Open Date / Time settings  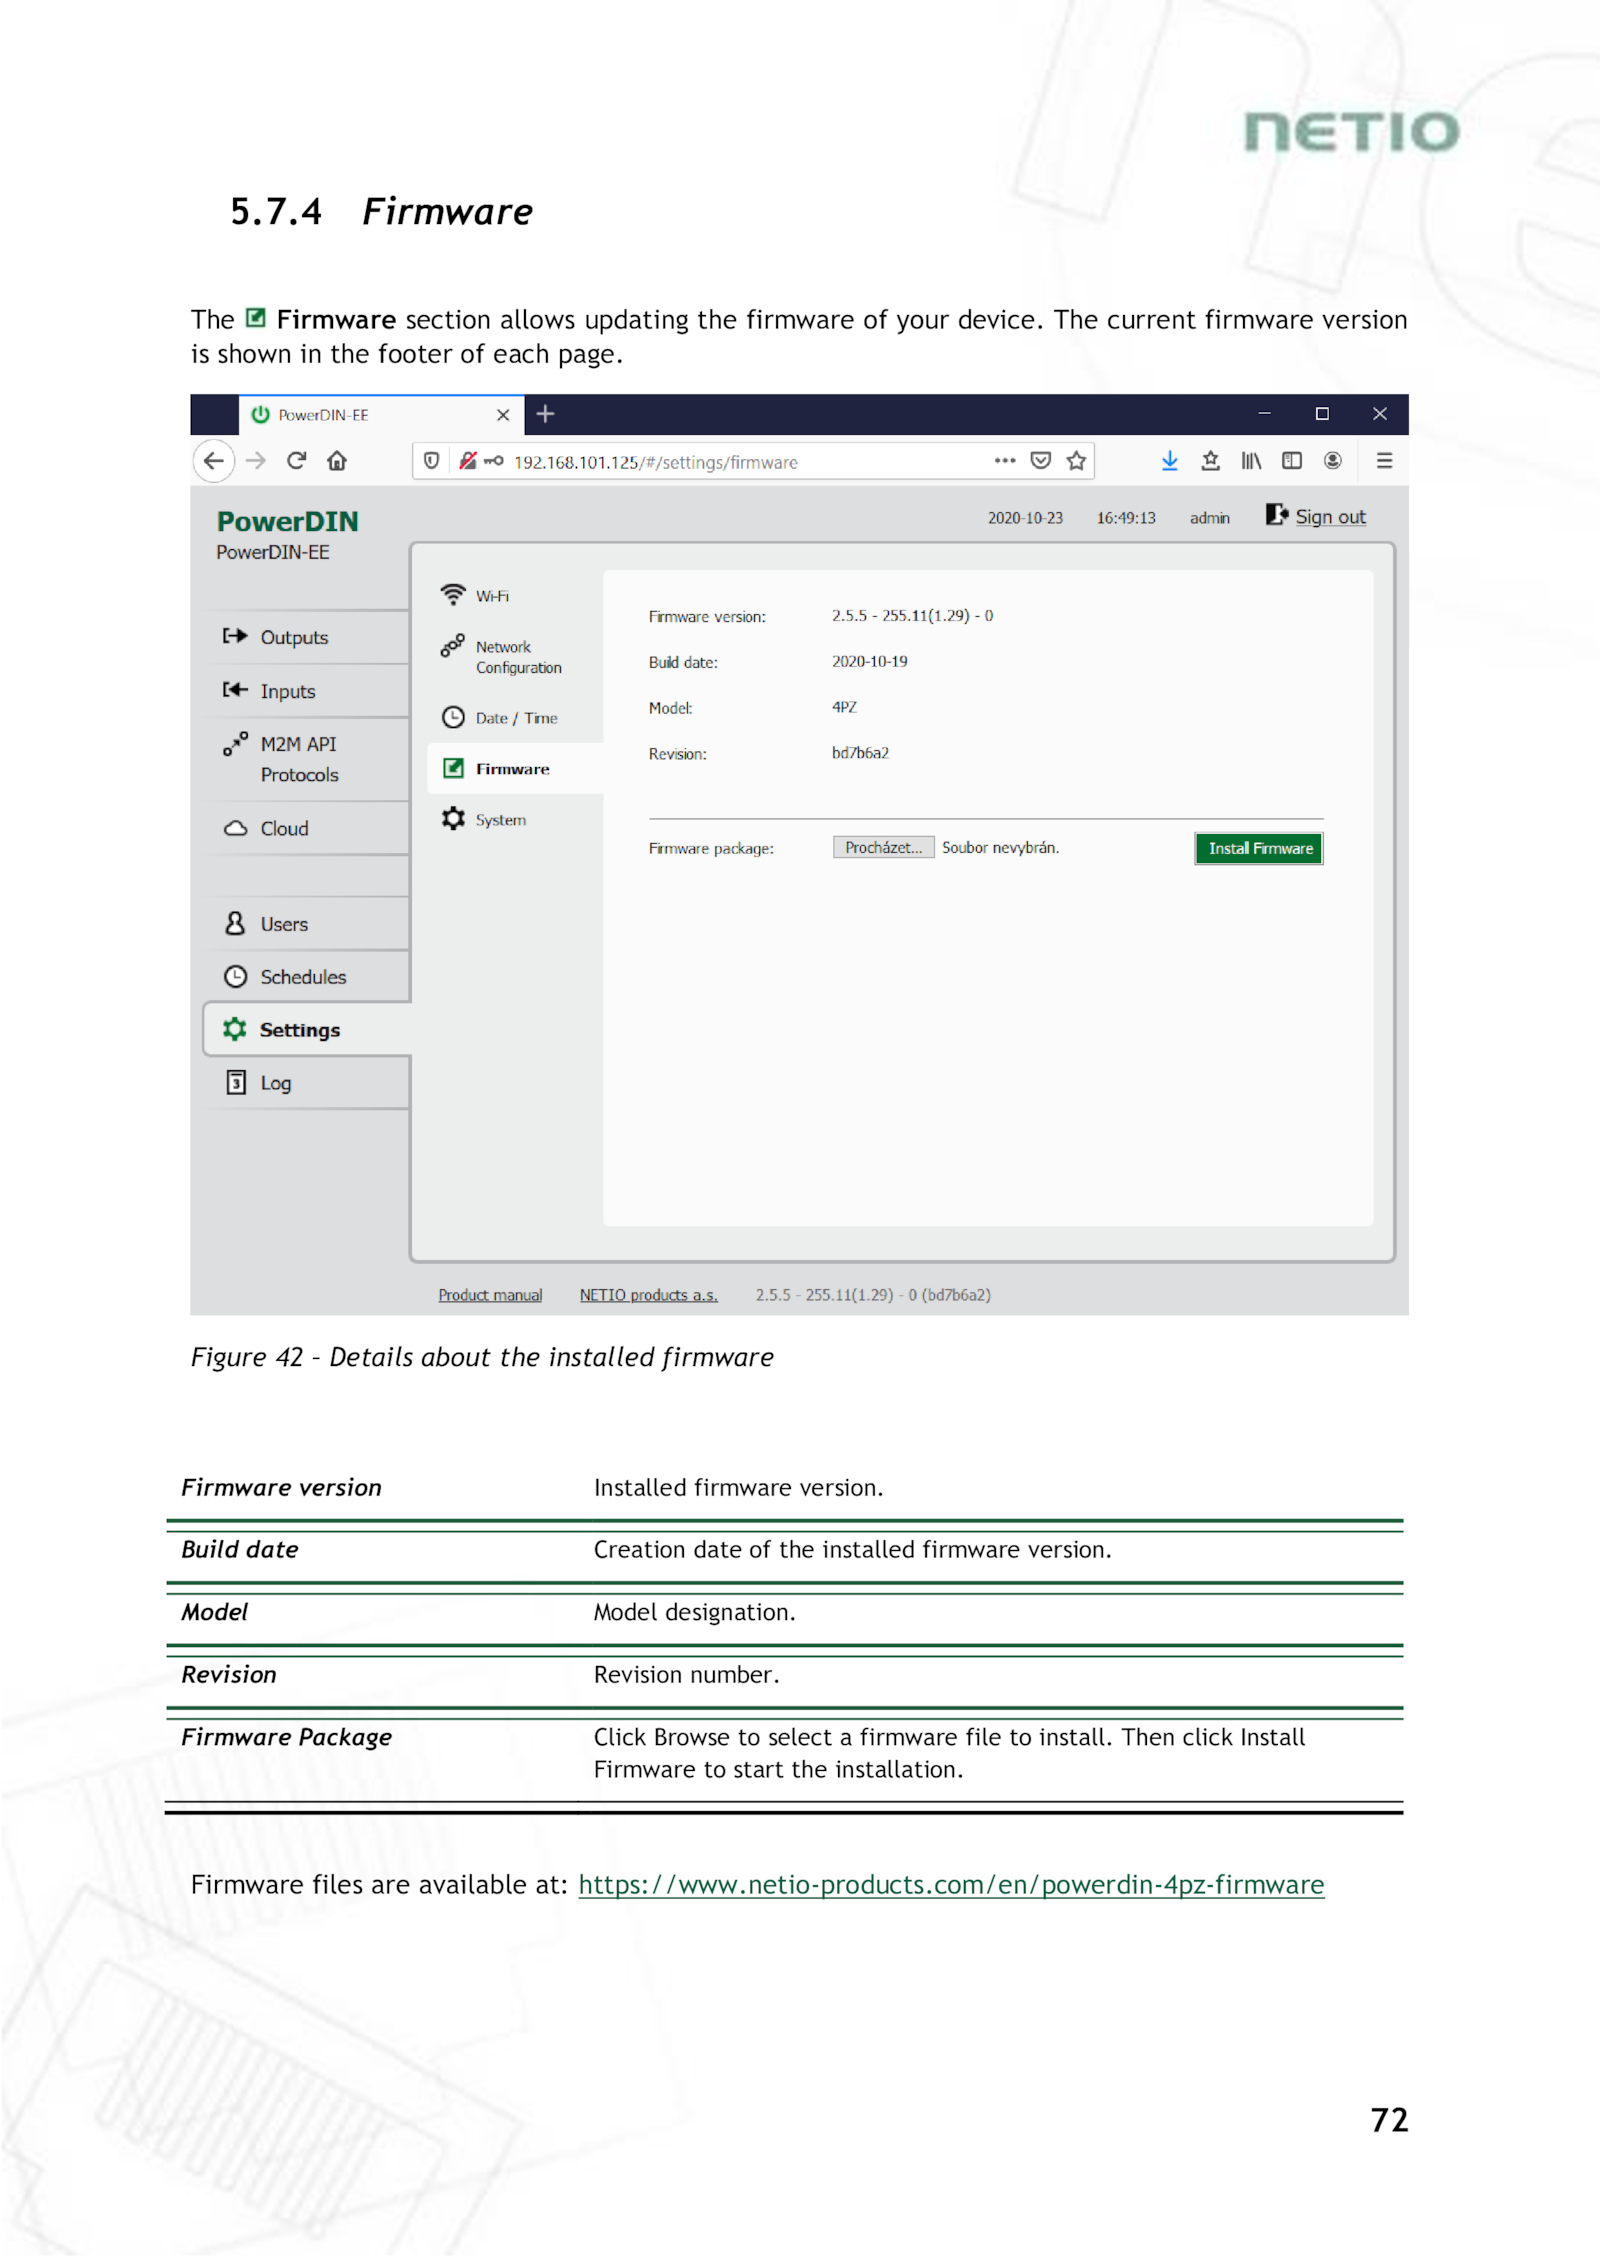tap(515, 718)
